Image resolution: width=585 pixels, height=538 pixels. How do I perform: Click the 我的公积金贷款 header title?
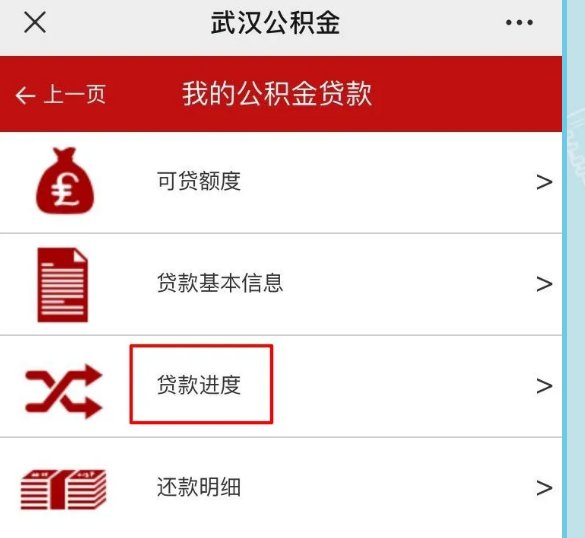point(277,94)
